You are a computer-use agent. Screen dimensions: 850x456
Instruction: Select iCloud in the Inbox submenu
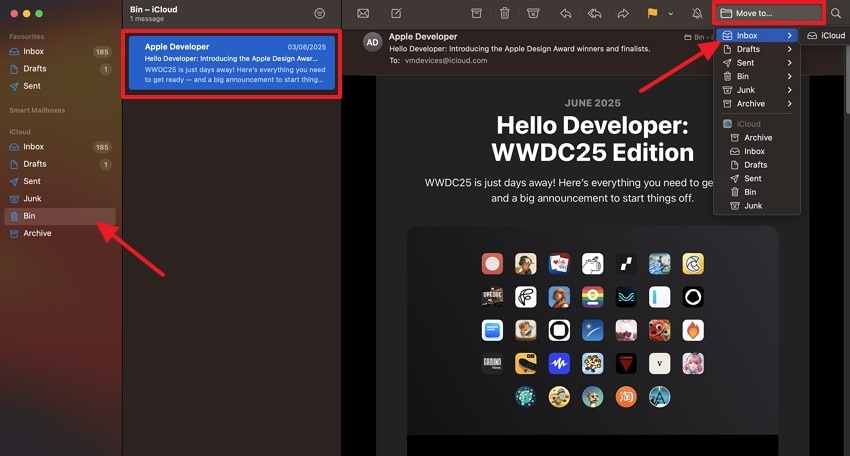pos(825,36)
